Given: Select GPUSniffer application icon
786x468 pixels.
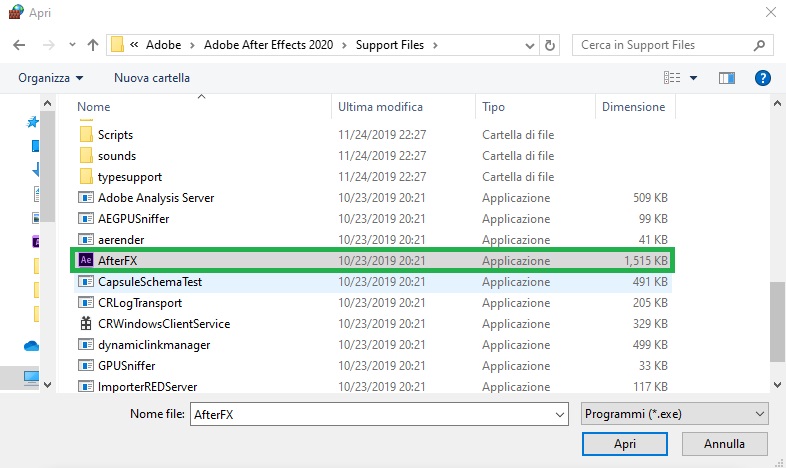Looking at the screenshot, I should (x=86, y=366).
